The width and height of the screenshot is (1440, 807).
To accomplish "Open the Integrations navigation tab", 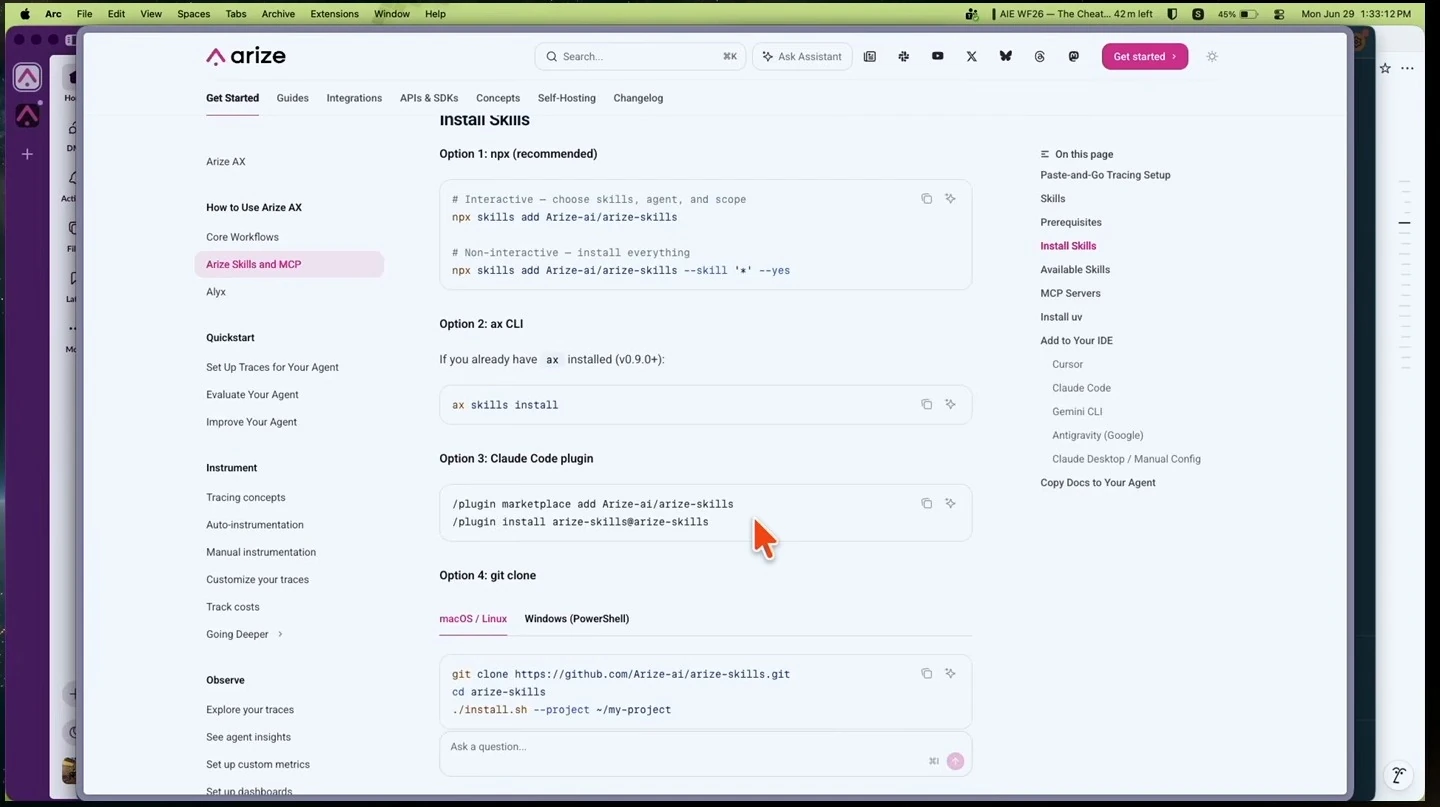I will pyautogui.click(x=354, y=98).
